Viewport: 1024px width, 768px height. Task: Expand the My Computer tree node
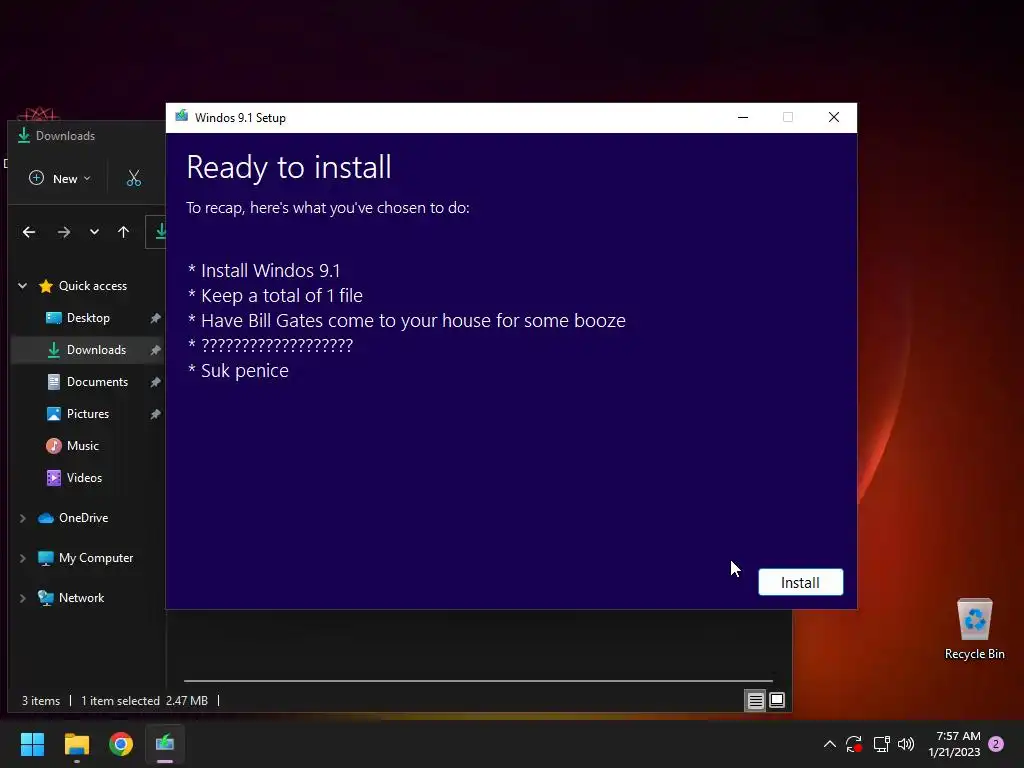click(x=23, y=558)
